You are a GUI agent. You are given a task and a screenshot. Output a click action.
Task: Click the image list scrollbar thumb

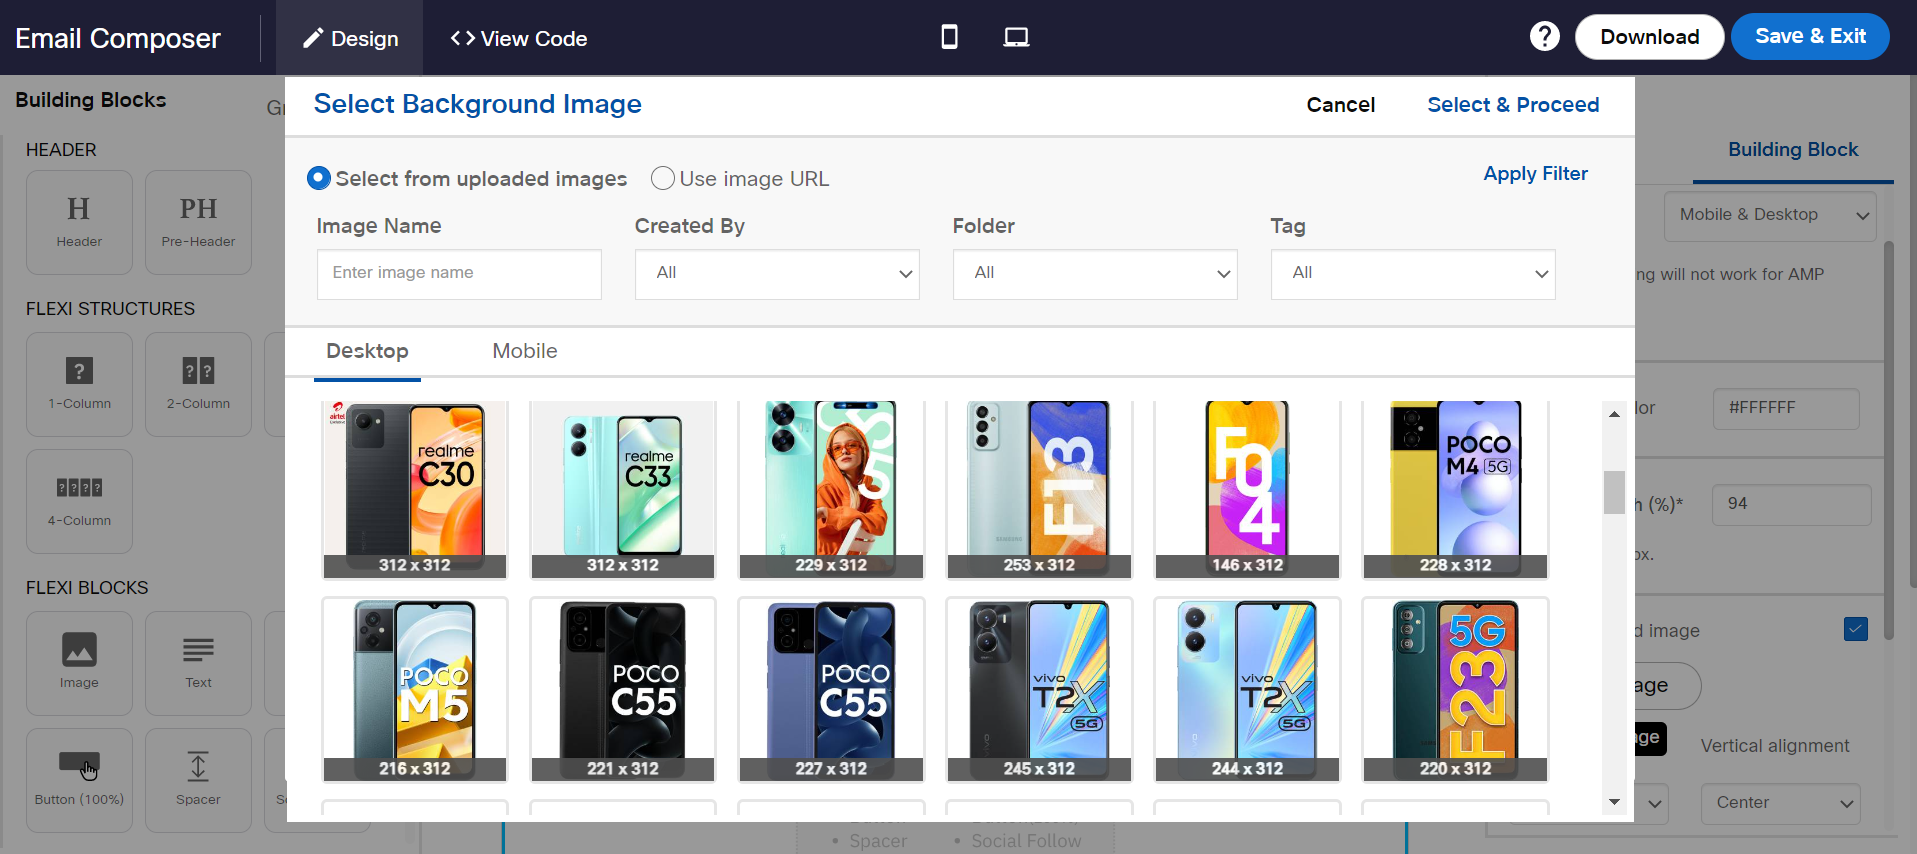1614,492
